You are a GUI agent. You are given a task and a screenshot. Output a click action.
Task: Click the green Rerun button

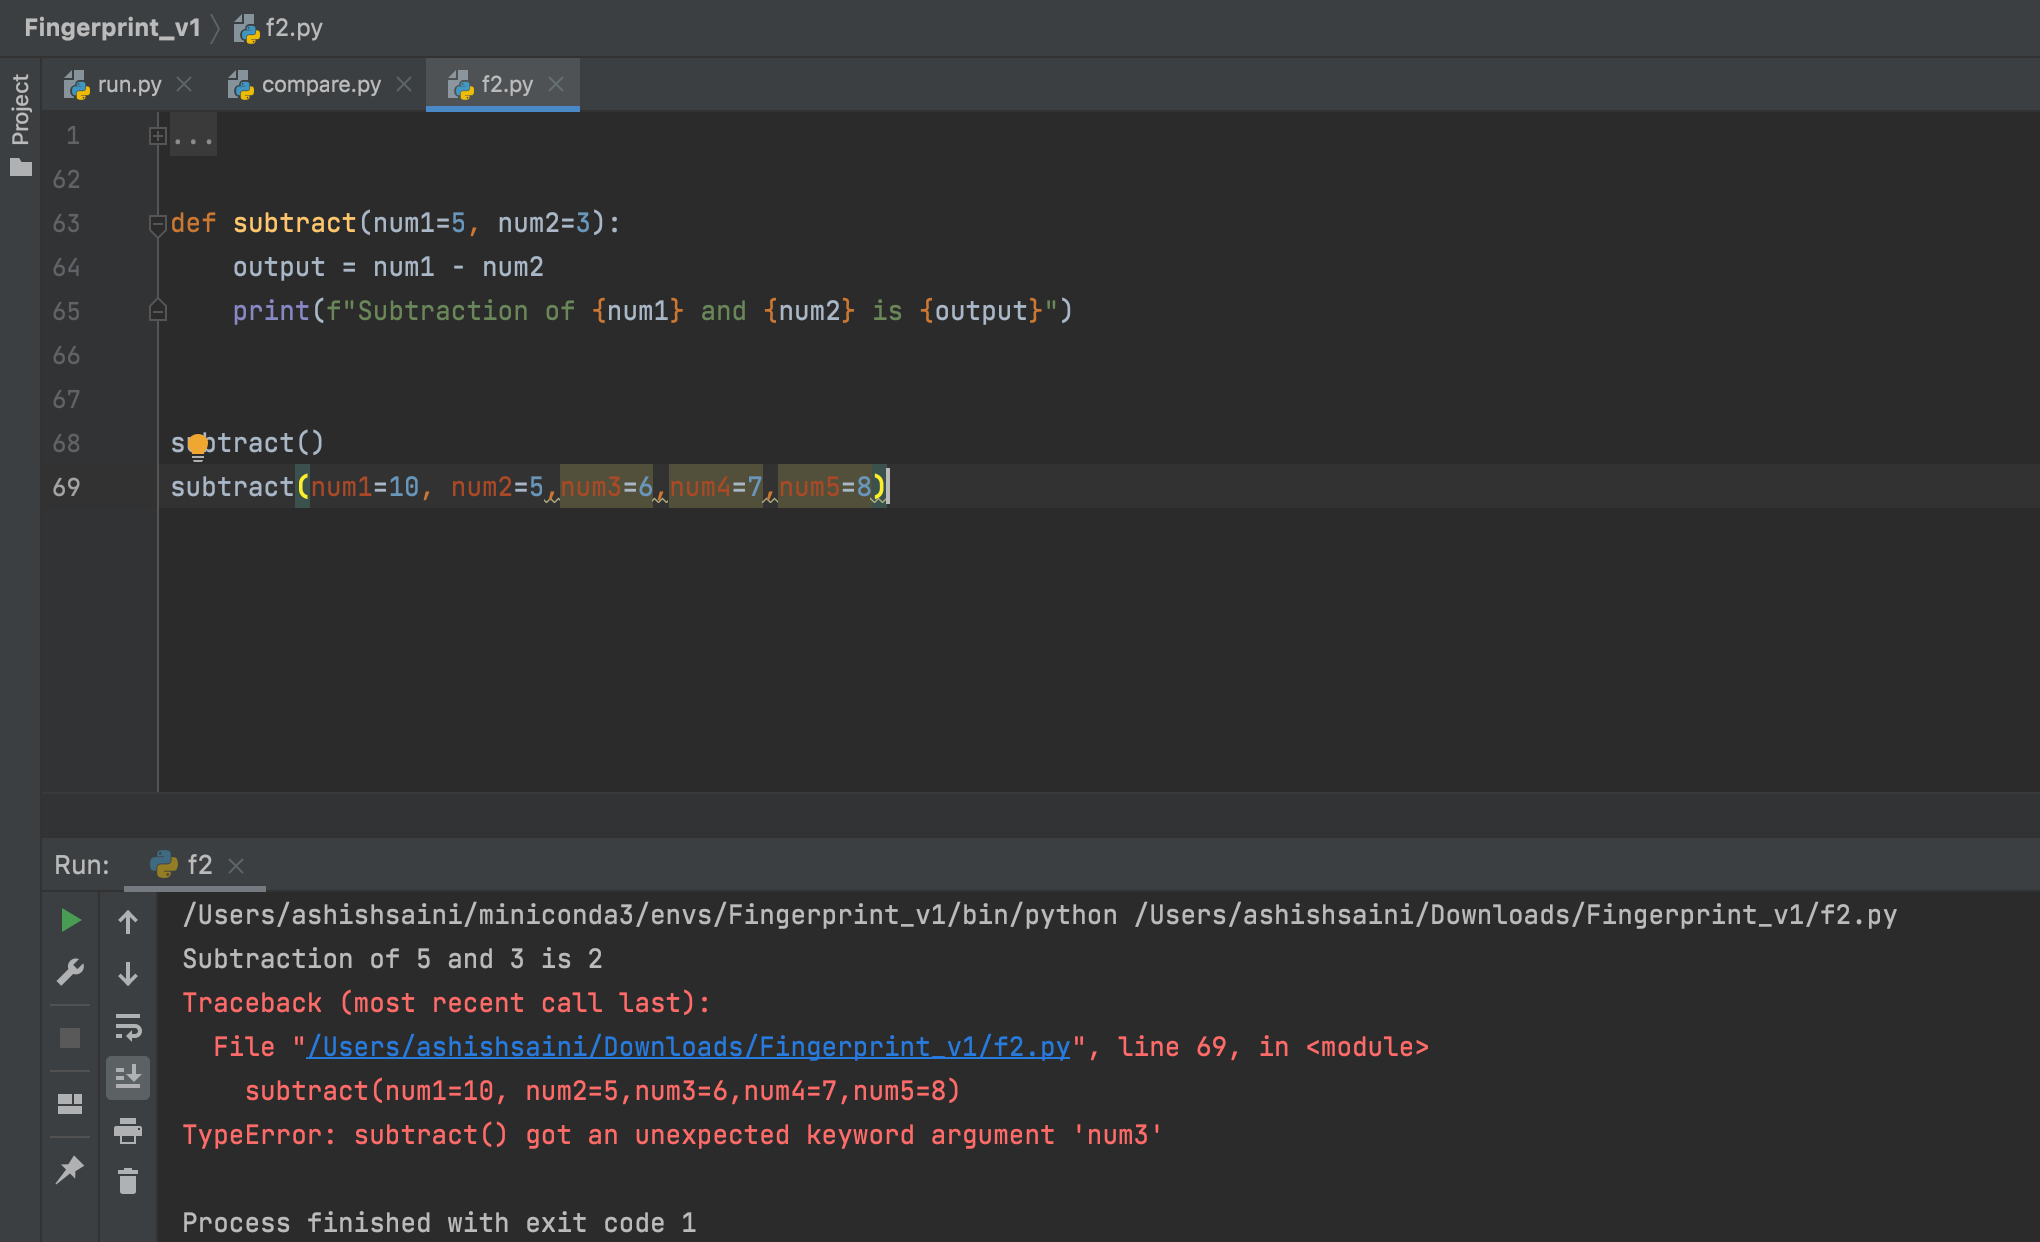[70, 920]
